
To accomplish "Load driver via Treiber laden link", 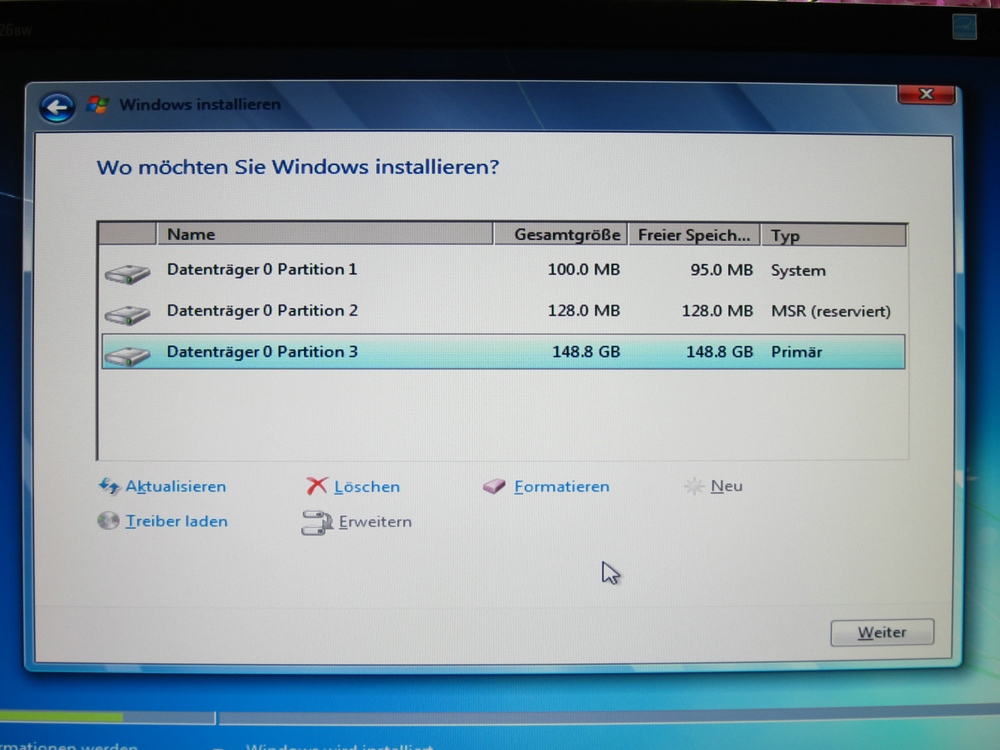I will pyautogui.click(x=176, y=521).
